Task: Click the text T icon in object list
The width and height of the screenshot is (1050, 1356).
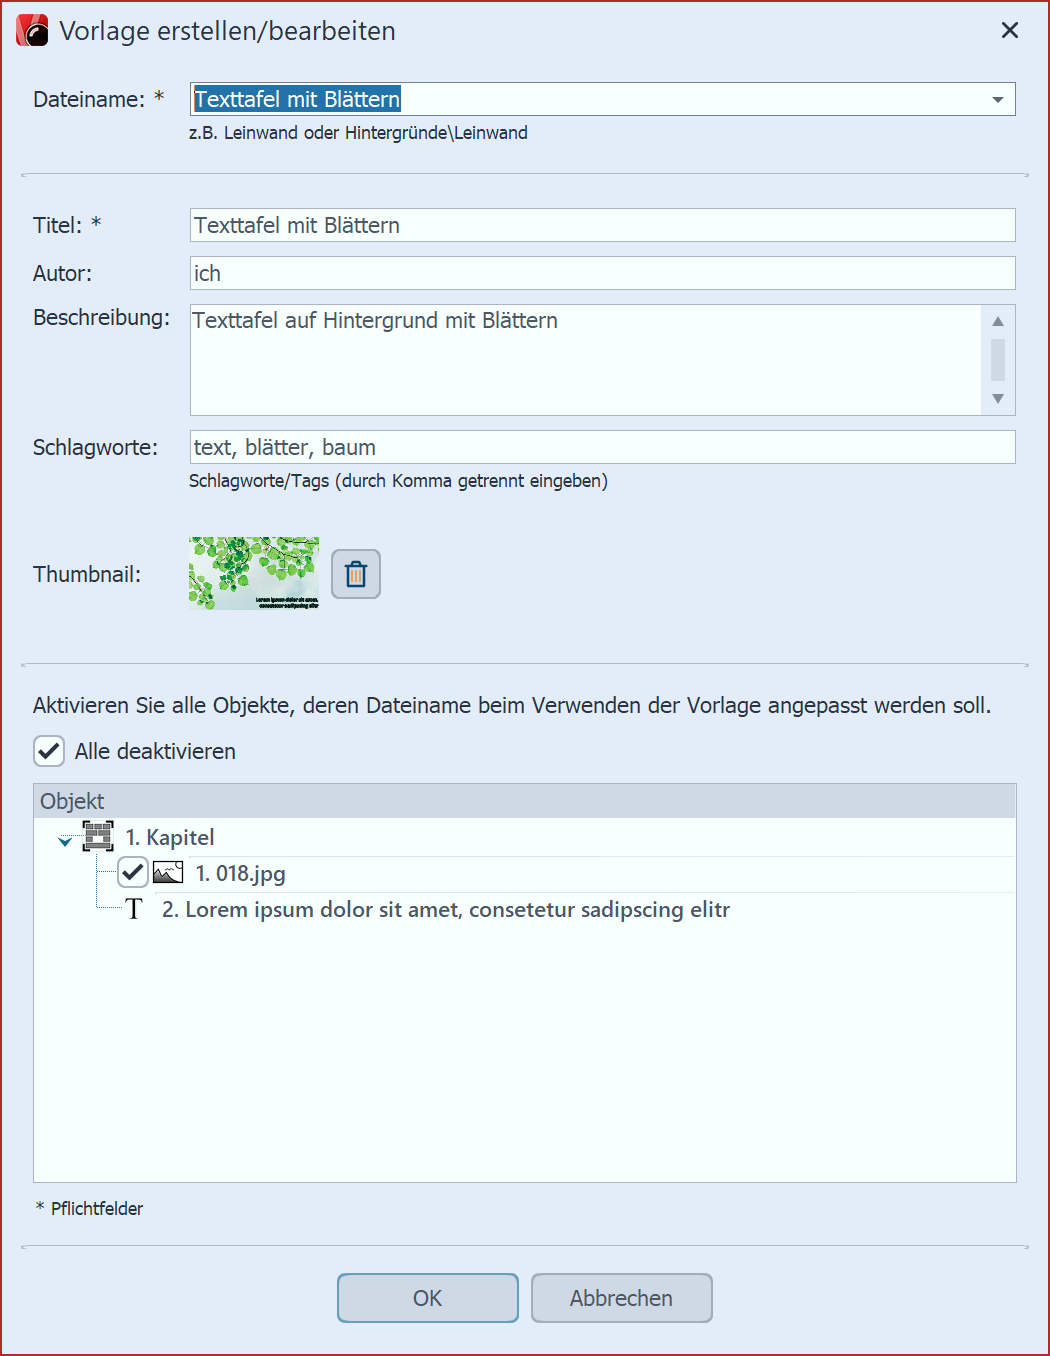Action: click(134, 909)
